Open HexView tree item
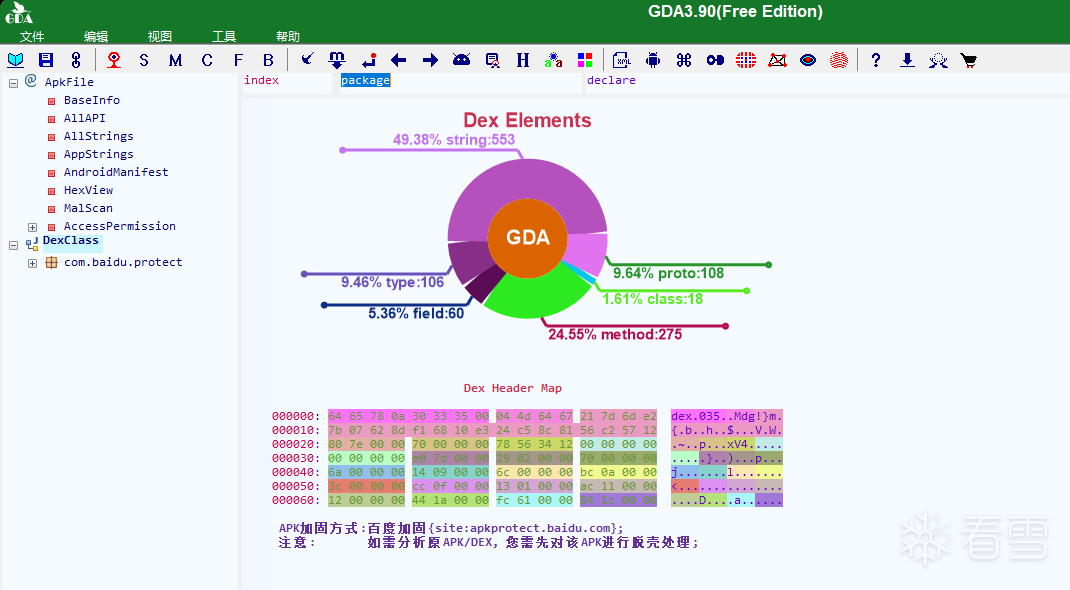Viewport: 1070px width, 590px height. [88, 190]
